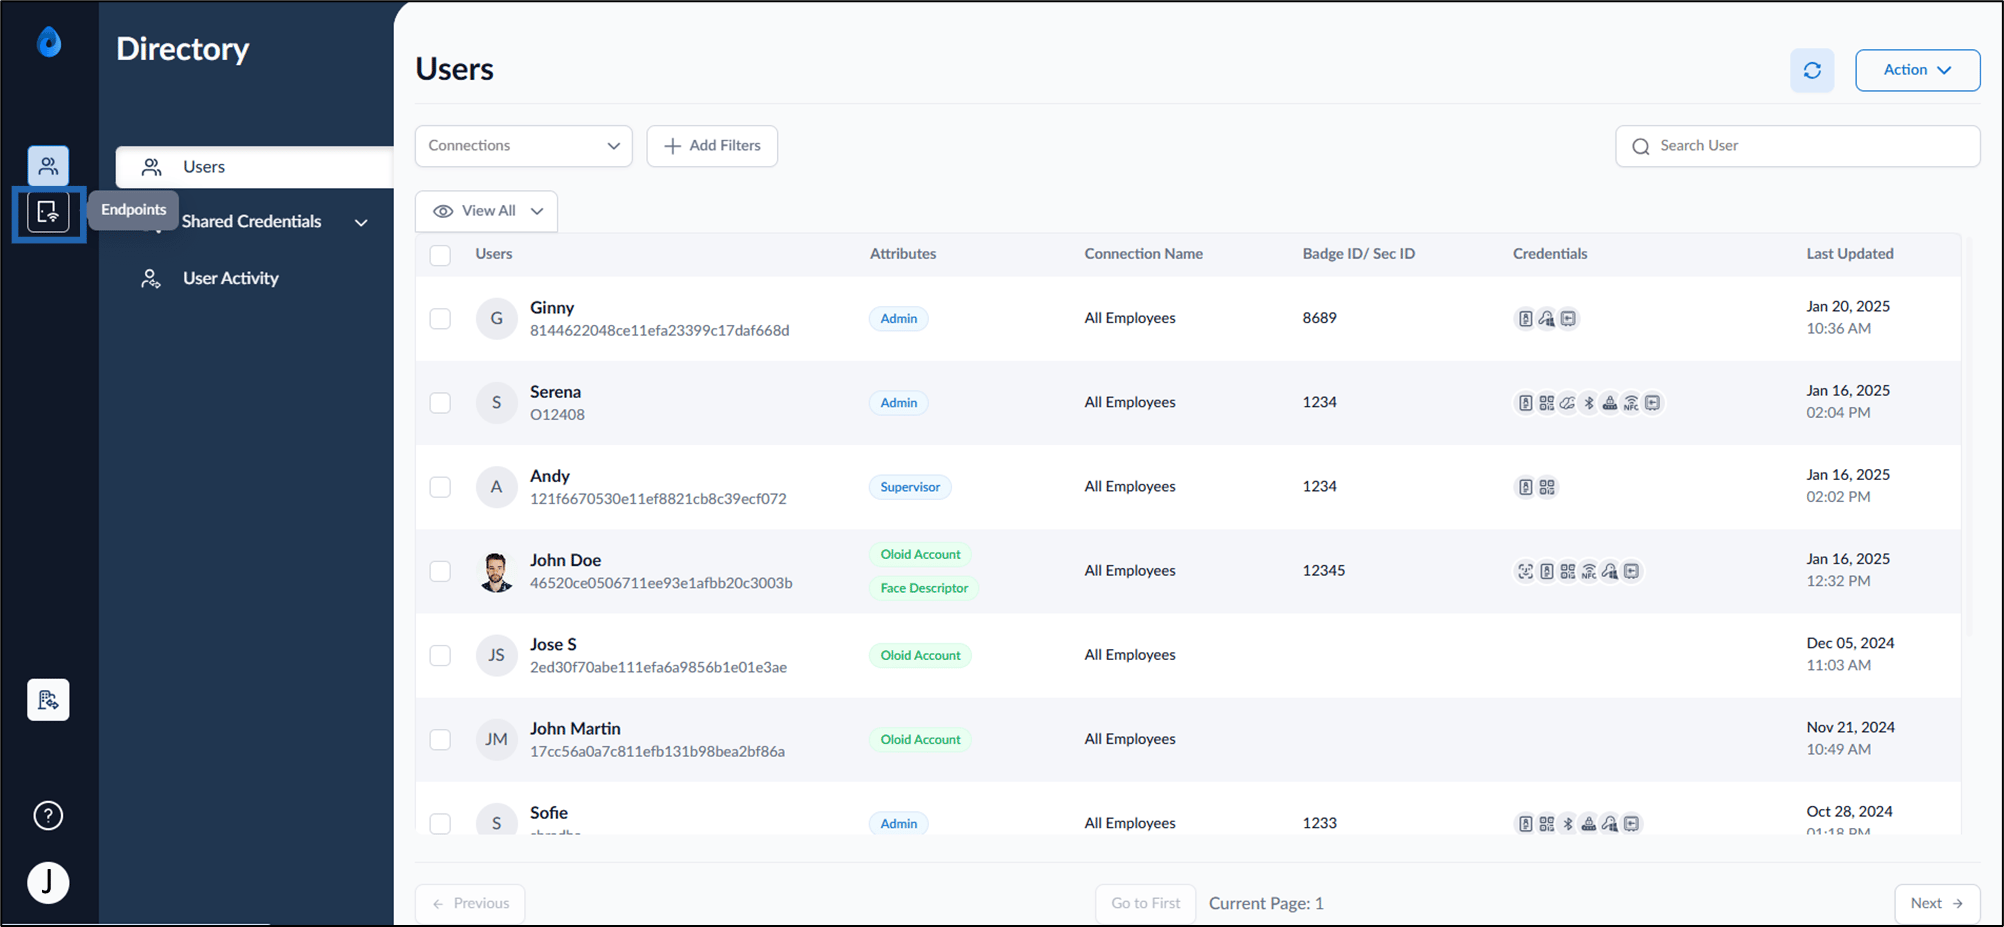Click Ginny's key credential icon
The height and width of the screenshot is (927, 2004).
pyautogui.click(x=1547, y=319)
